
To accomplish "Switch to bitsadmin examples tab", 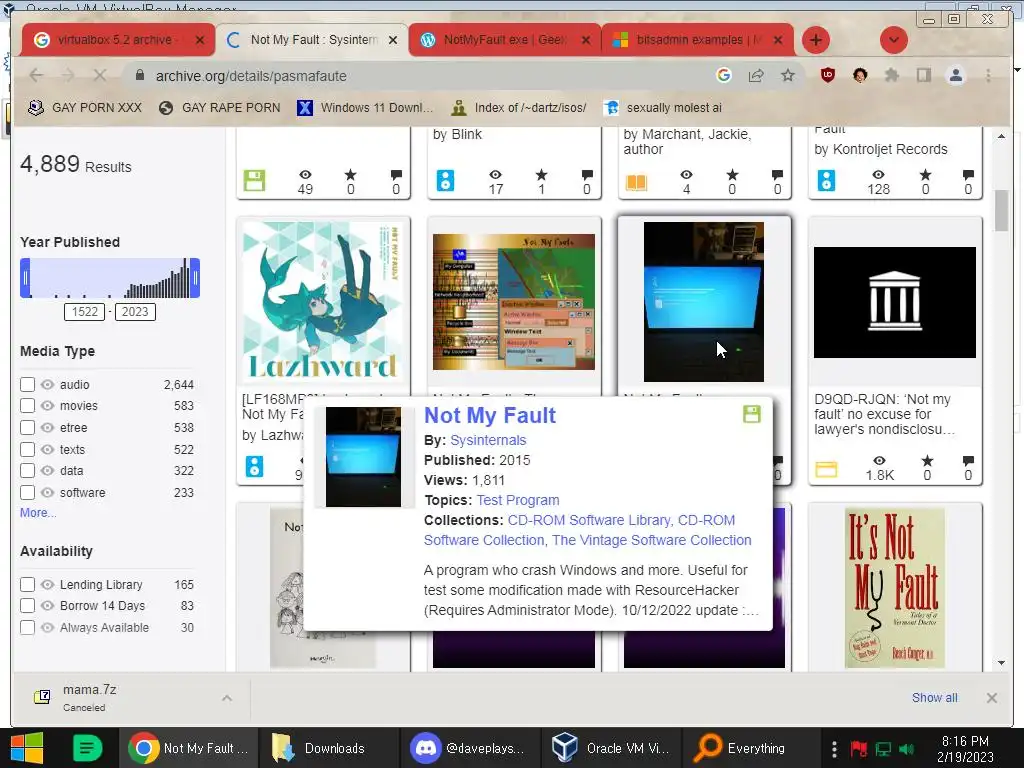I will point(697,40).
